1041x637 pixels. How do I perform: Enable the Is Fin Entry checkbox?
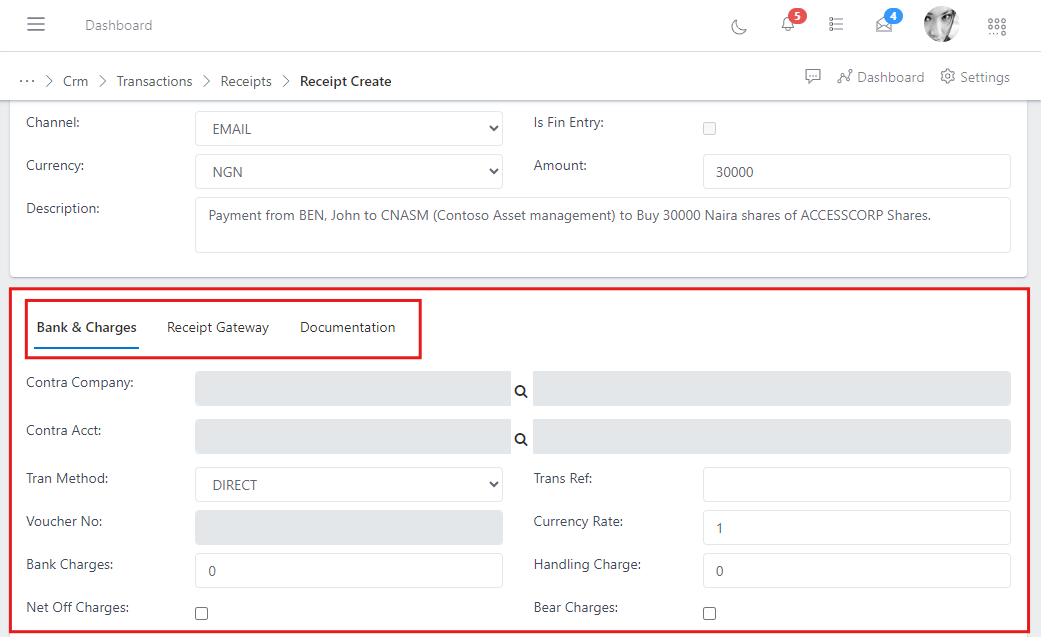pos(709,128)
